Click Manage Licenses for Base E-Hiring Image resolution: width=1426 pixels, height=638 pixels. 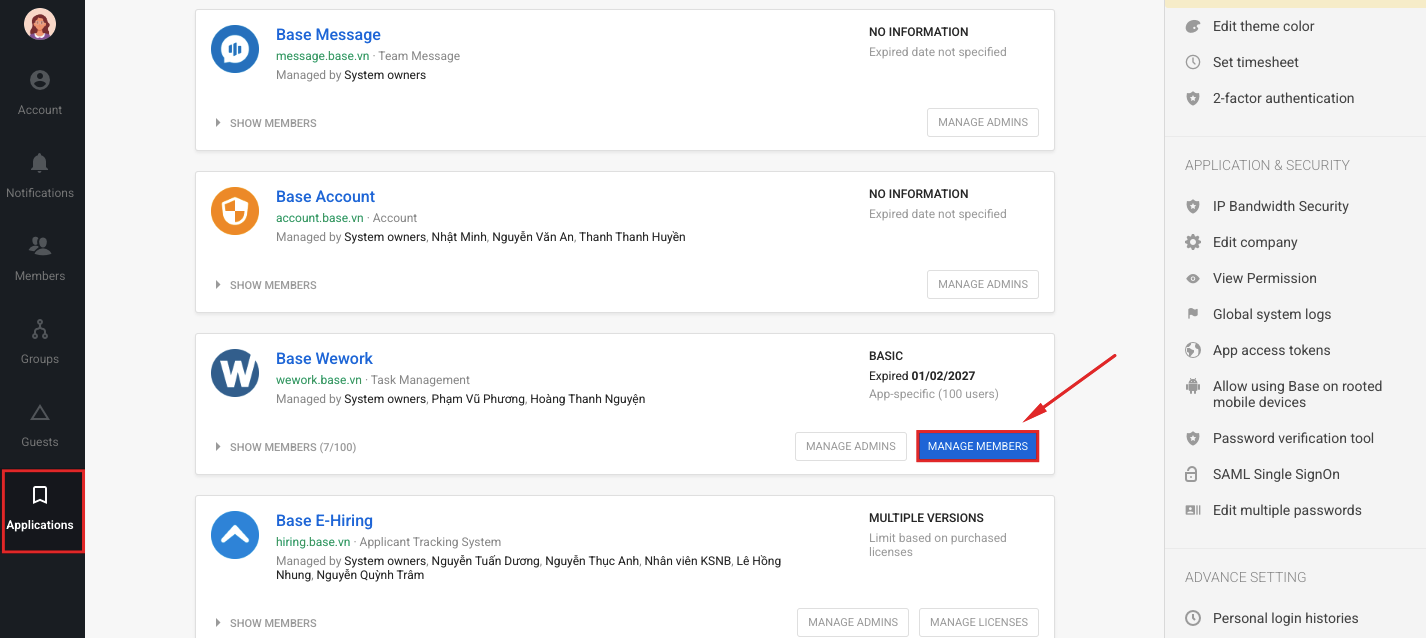click(979, 622)
